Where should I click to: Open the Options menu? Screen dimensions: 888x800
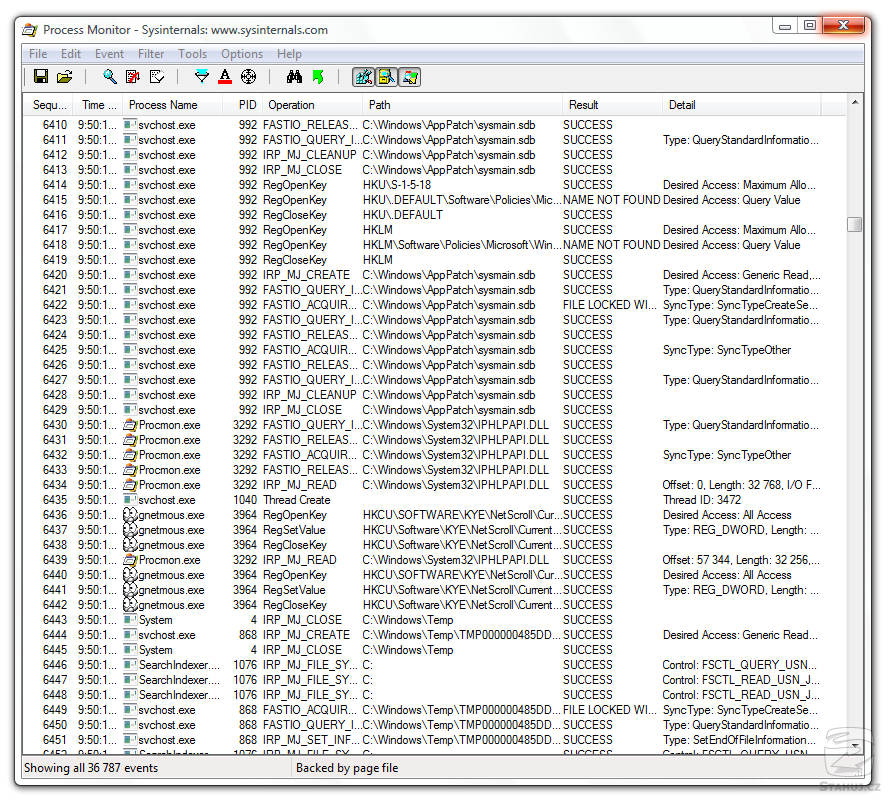242,54
